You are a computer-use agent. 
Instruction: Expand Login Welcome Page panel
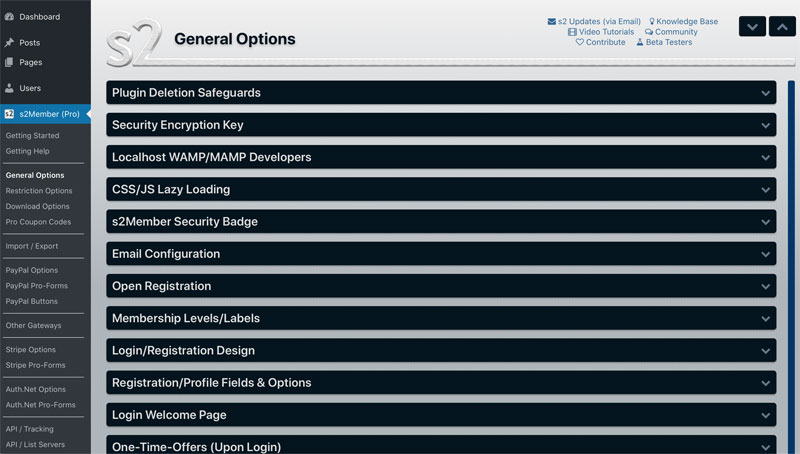[441, 415]
